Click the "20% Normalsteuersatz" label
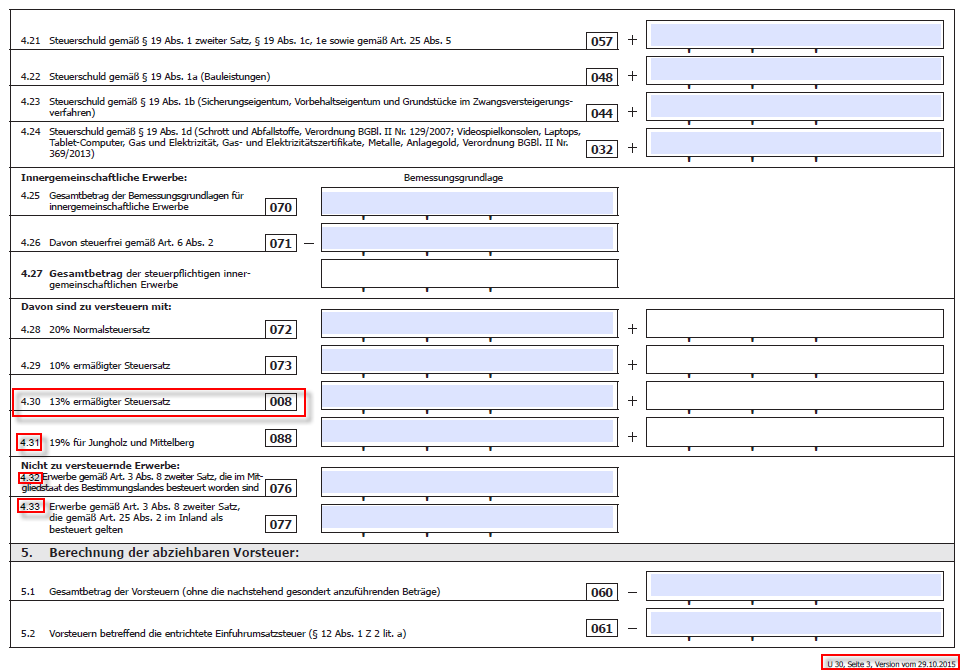This screenshot has height=670, width=960. coord(100,329)
